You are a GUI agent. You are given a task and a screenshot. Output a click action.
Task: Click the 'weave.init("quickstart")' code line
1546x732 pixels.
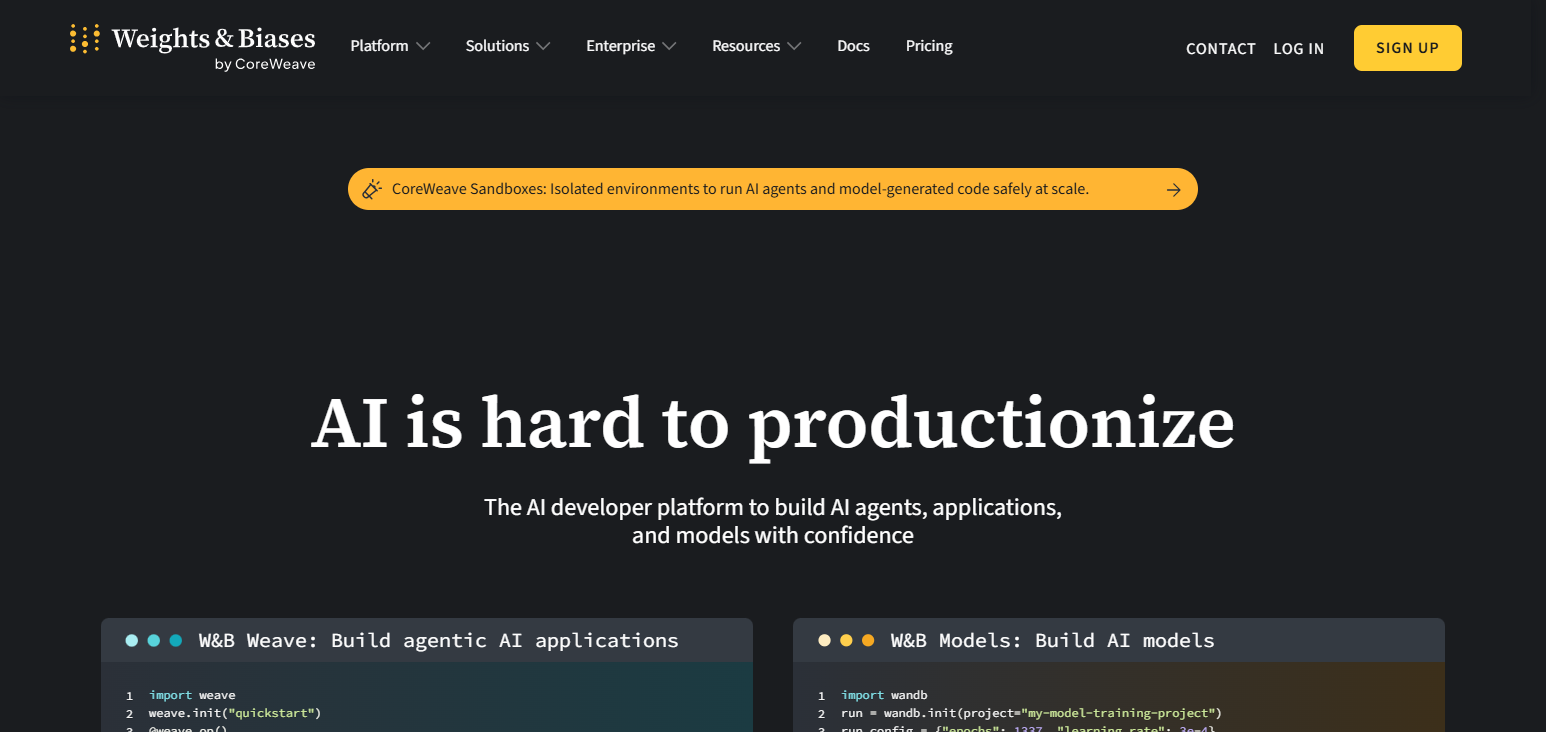pyautogui.click(x=235, y=713)
